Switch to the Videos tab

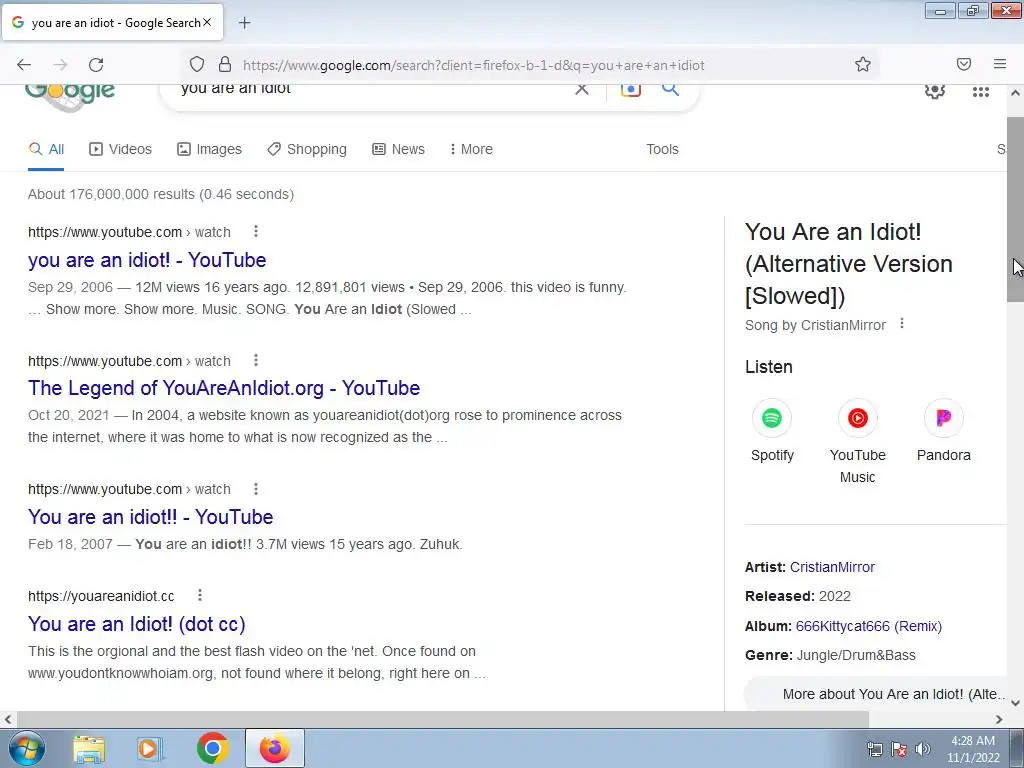(x=120, y=149)
